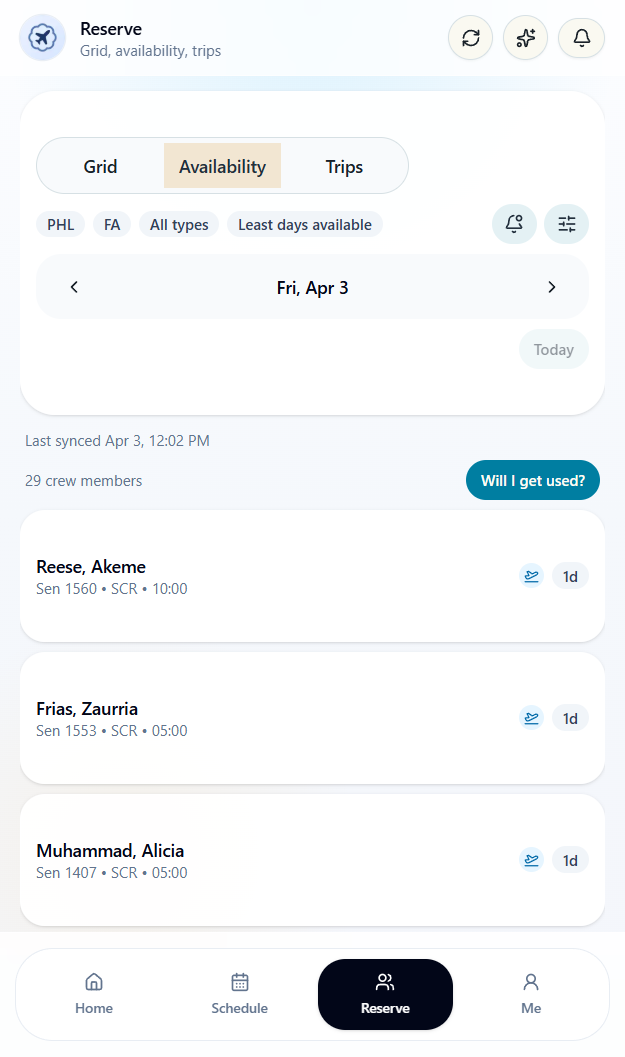Click the refresh sync icon in header
Image resolution: width=625 pixels, height=1057 pixels.
[470, 38]
